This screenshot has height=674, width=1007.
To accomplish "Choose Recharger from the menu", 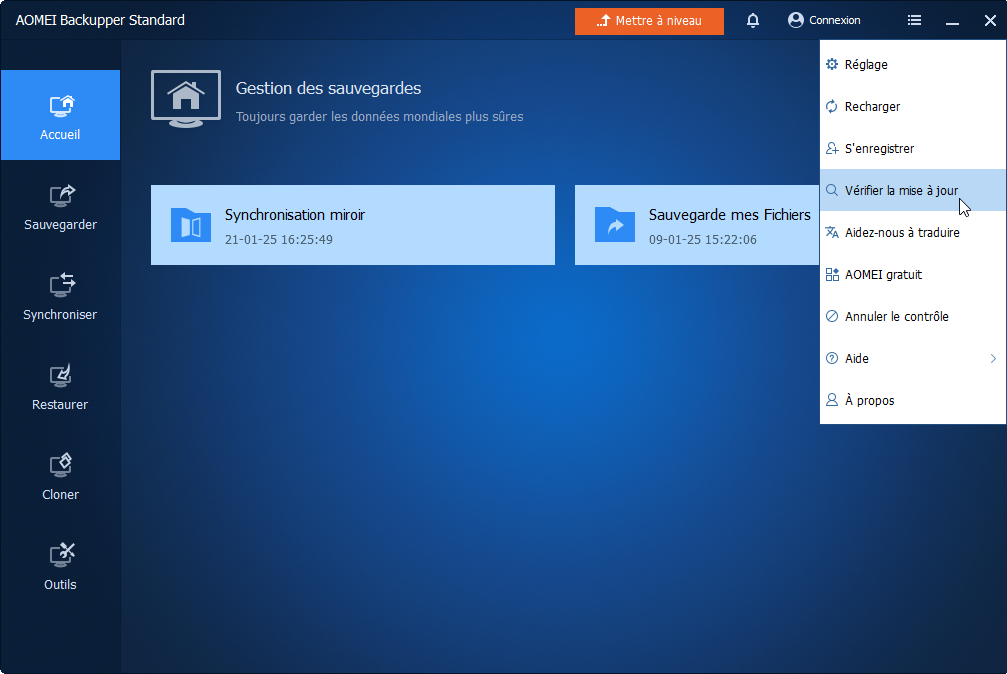I will point(913,107).
